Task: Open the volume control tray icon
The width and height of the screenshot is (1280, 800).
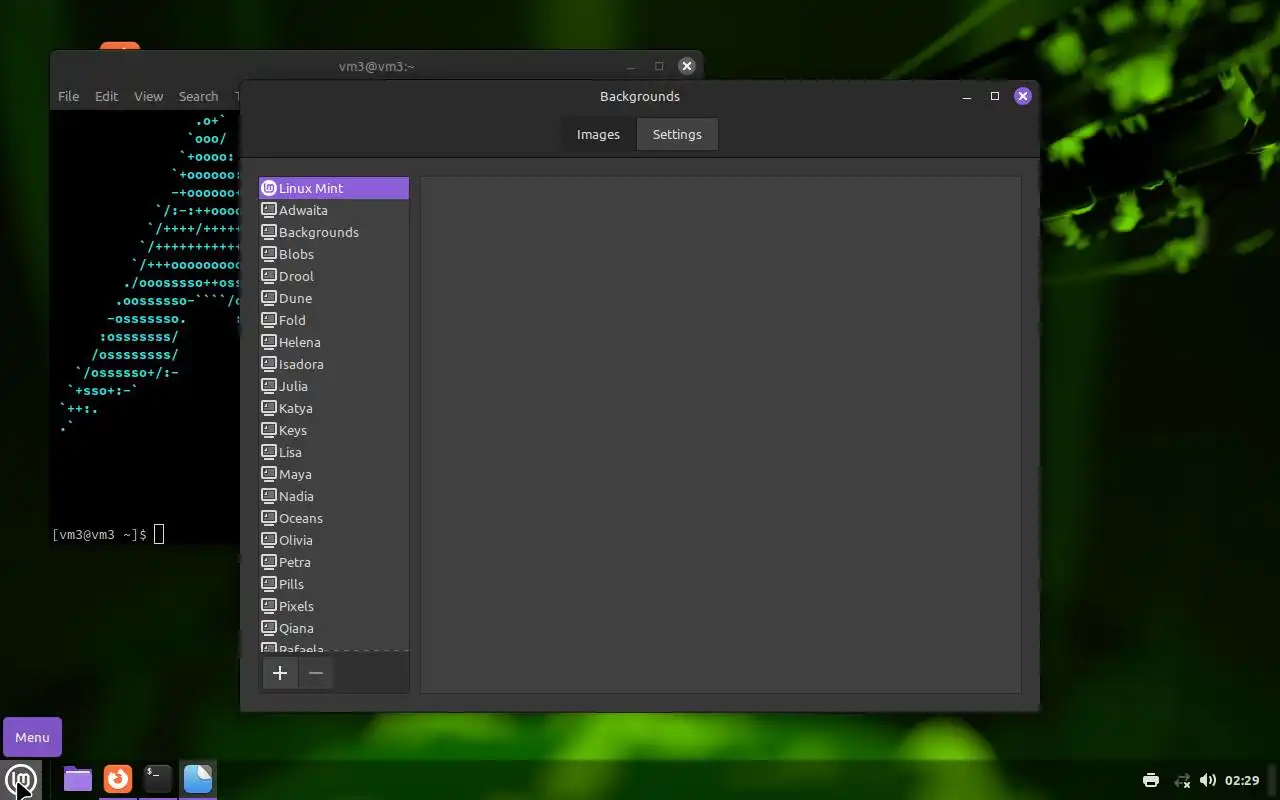Action: tap(1208, 780)
